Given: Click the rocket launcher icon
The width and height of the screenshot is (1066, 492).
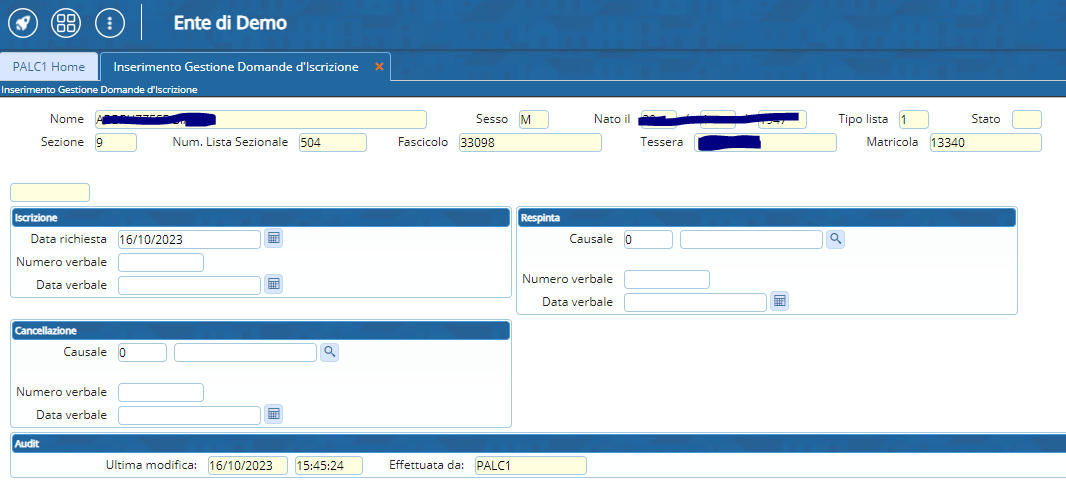Looking at the screenshot, I should pos(22,22).
